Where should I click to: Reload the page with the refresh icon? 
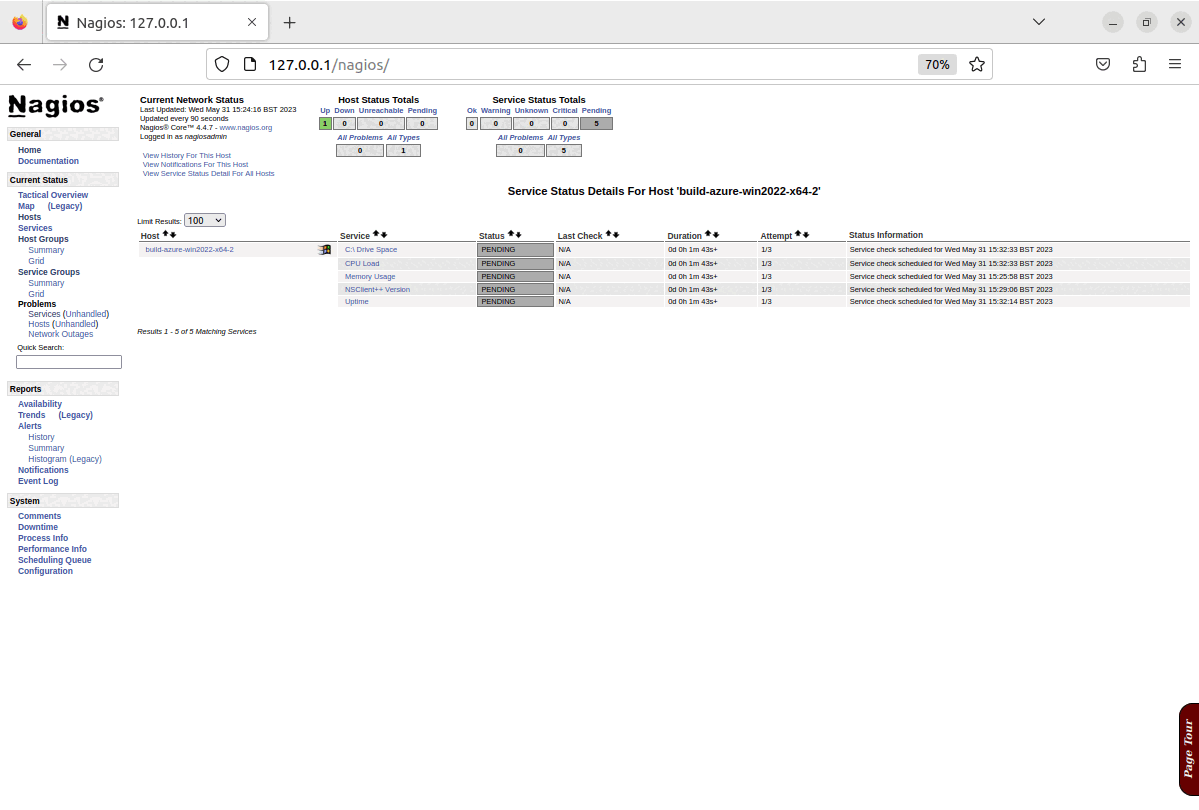[x=96, y=63]
